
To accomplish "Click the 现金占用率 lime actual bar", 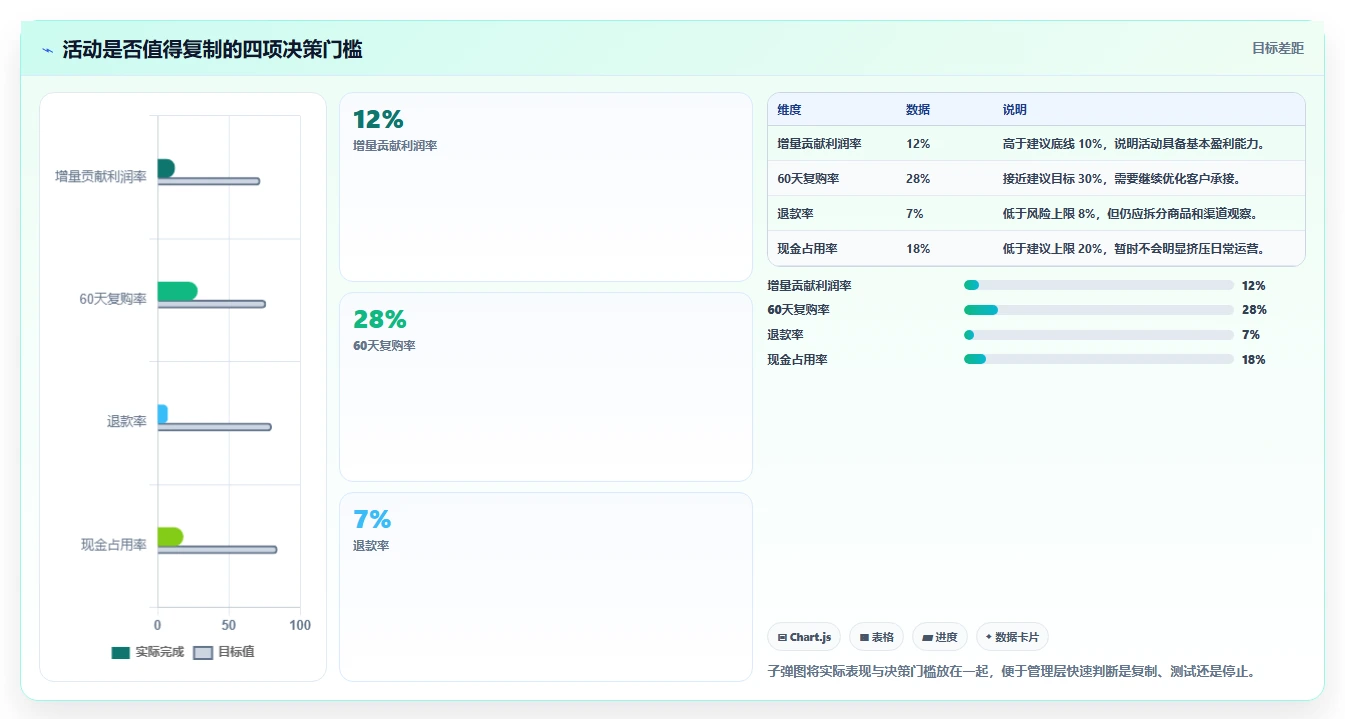I will 170,537.
